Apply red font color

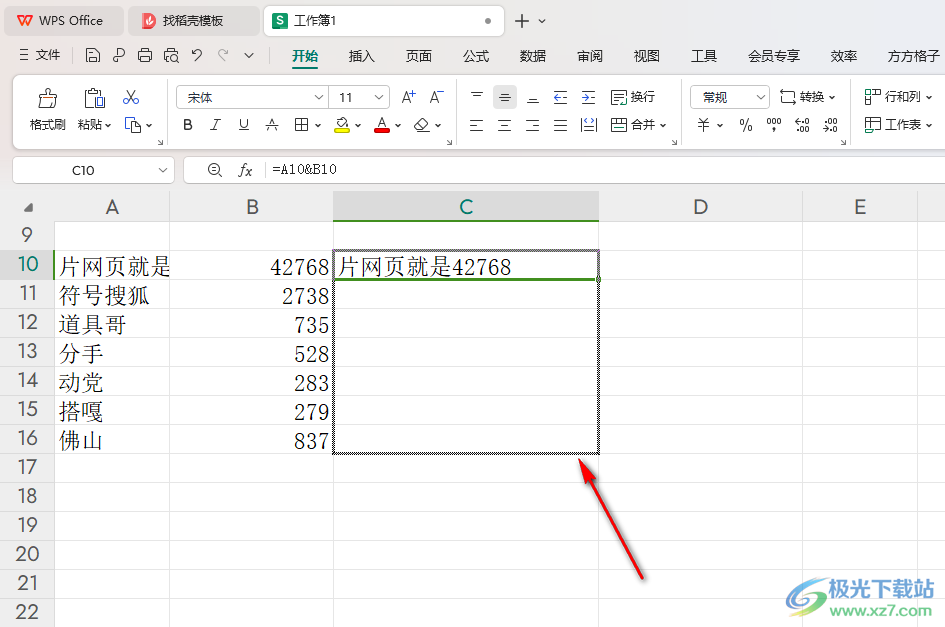pos(382,125)
